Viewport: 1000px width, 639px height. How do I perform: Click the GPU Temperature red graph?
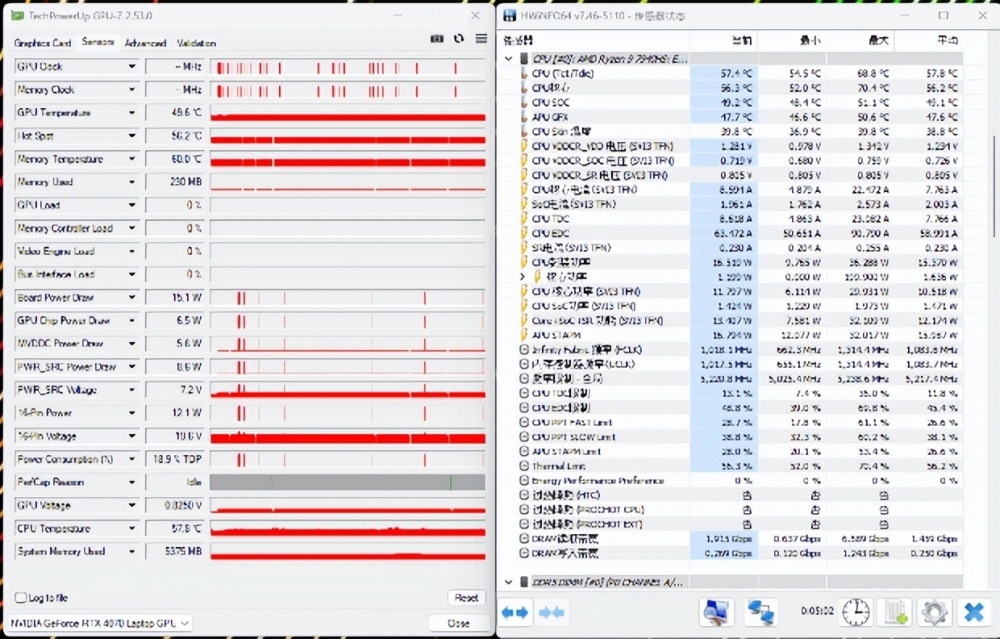(348, 113)
